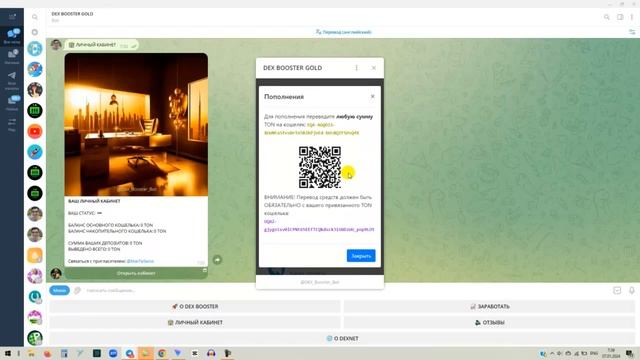Open the red YouTube avatar chat

pyautogui.click(x=35, y=131)
